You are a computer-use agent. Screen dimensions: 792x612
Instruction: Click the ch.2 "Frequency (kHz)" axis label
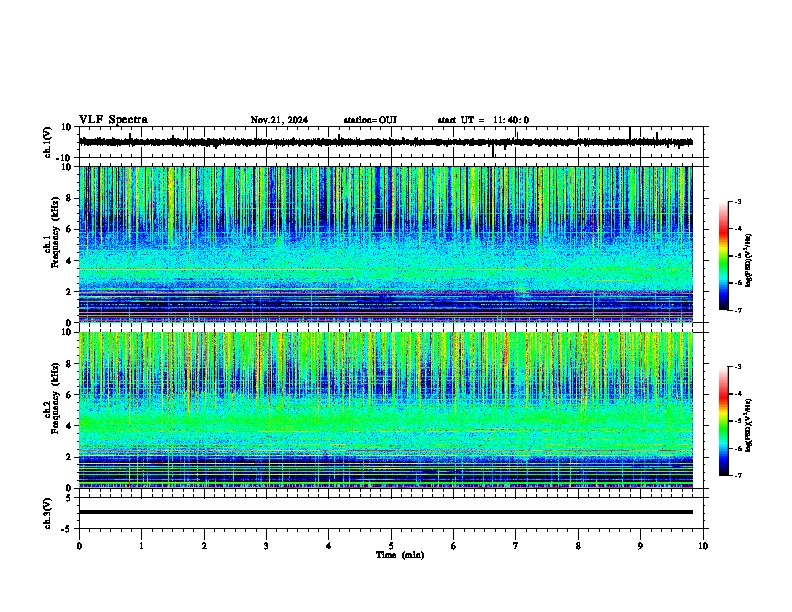[x=55, y=398]
